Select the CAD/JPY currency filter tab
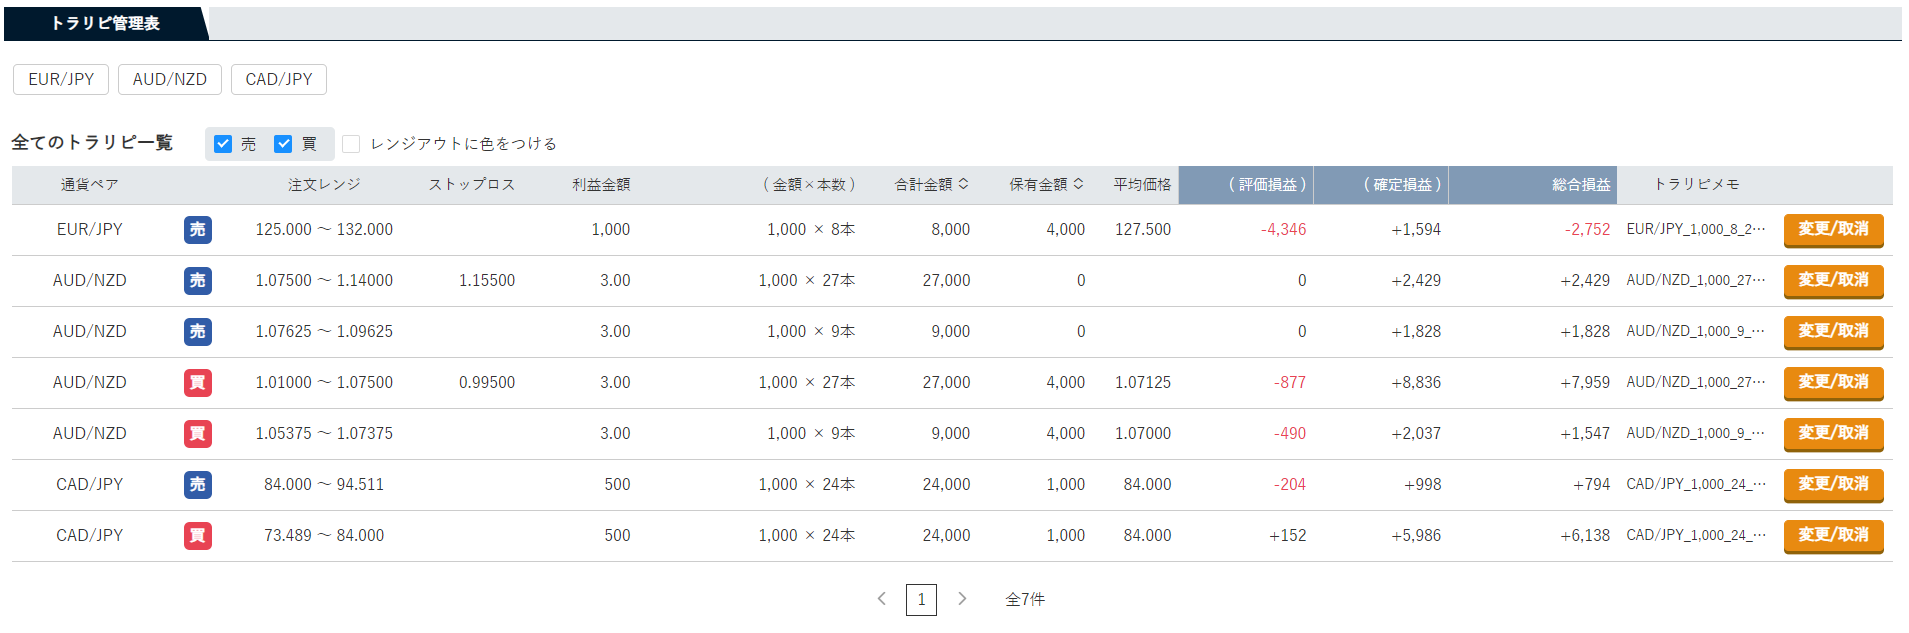Image resolution: width=1909 pixels, height=633 pixels. (x=279, y=80)
